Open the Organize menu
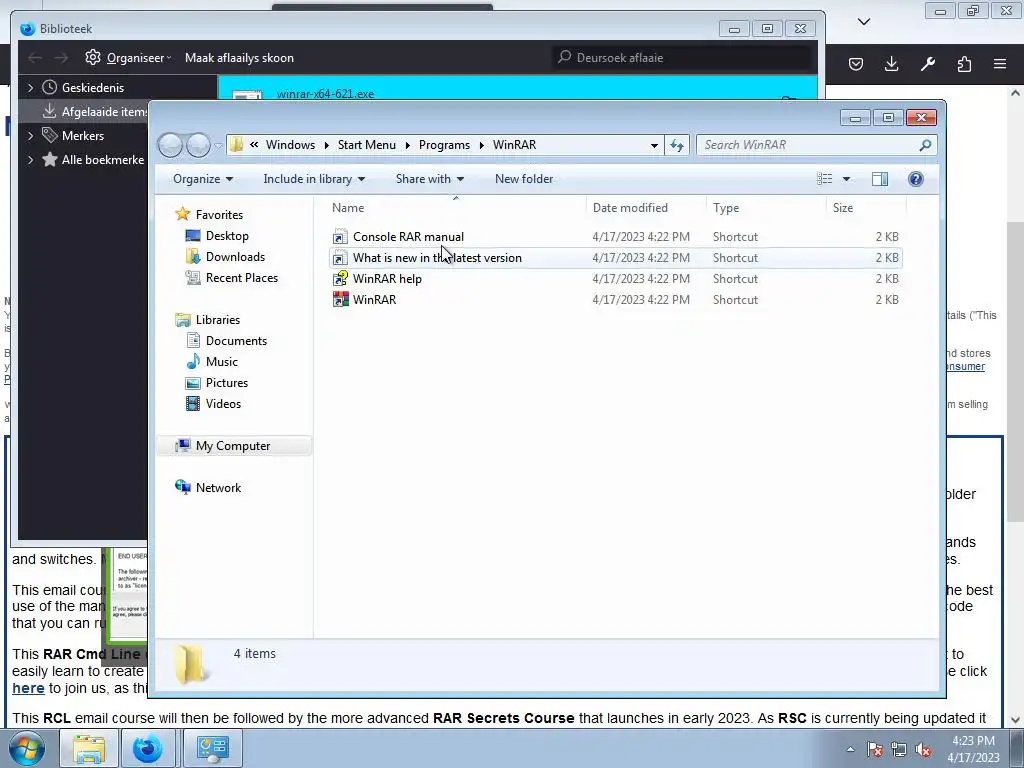The image size is (1024, 768). (202, 179)
